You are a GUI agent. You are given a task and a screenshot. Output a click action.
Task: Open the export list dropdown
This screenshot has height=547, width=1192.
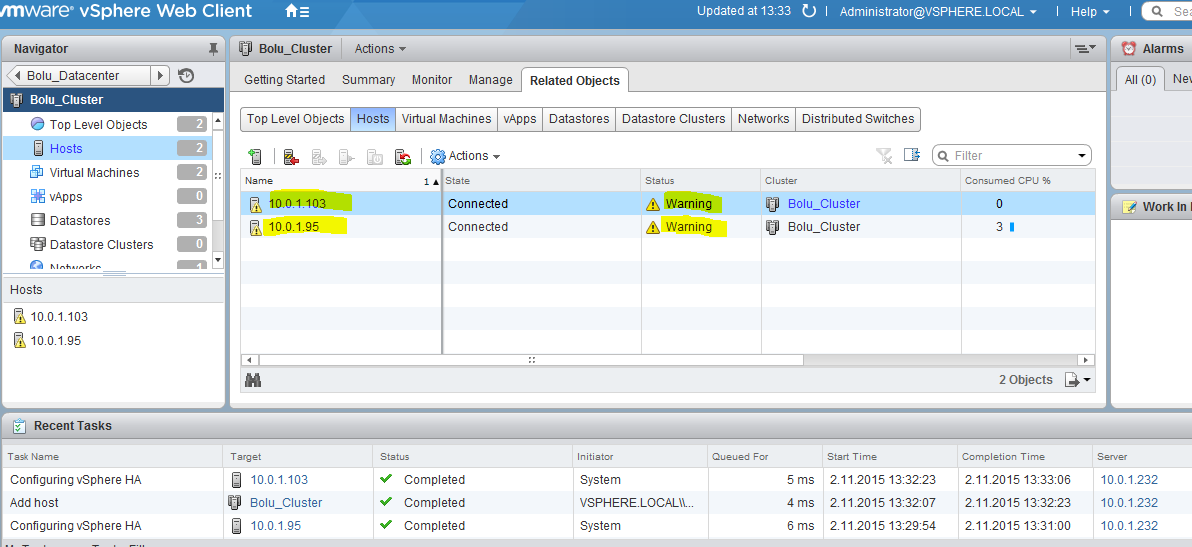click(1078, 380)
